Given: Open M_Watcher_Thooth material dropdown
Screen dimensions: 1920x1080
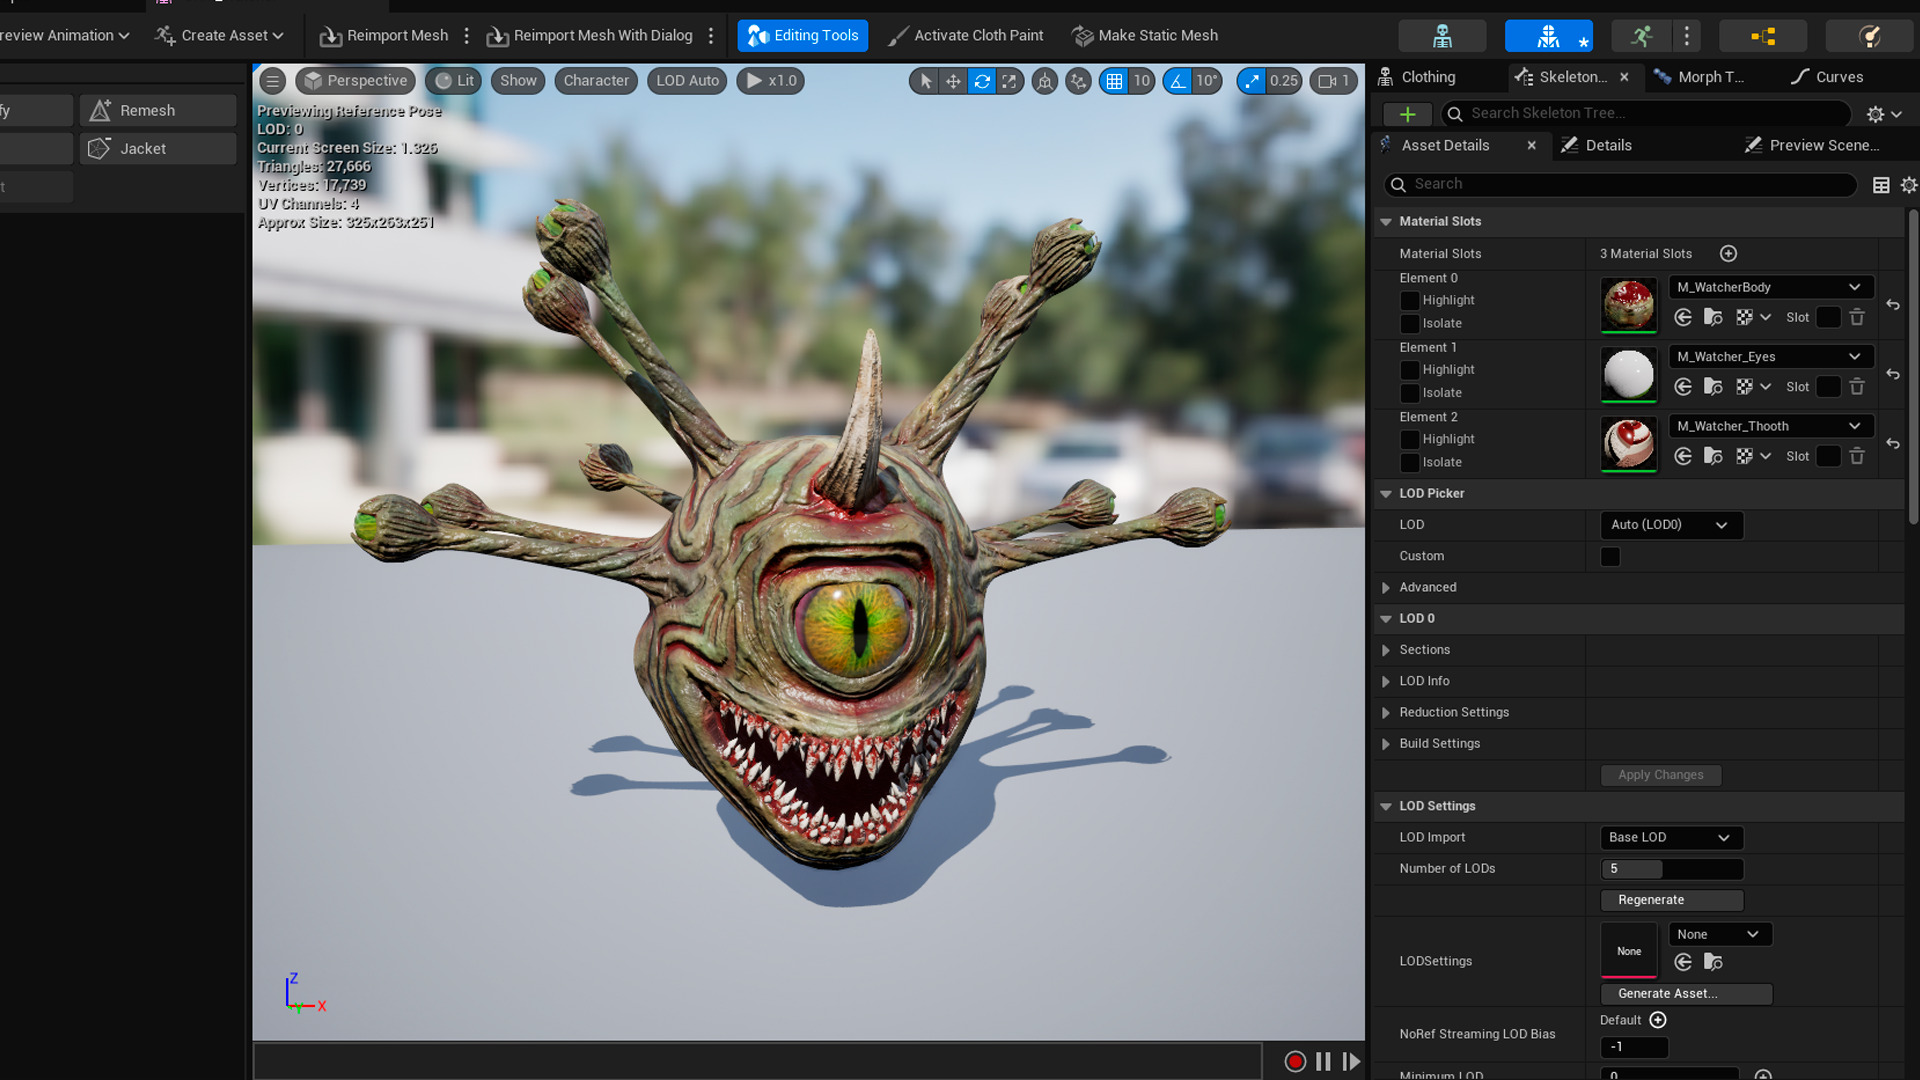Looking at the screenshot, I should coord(1771,426).
